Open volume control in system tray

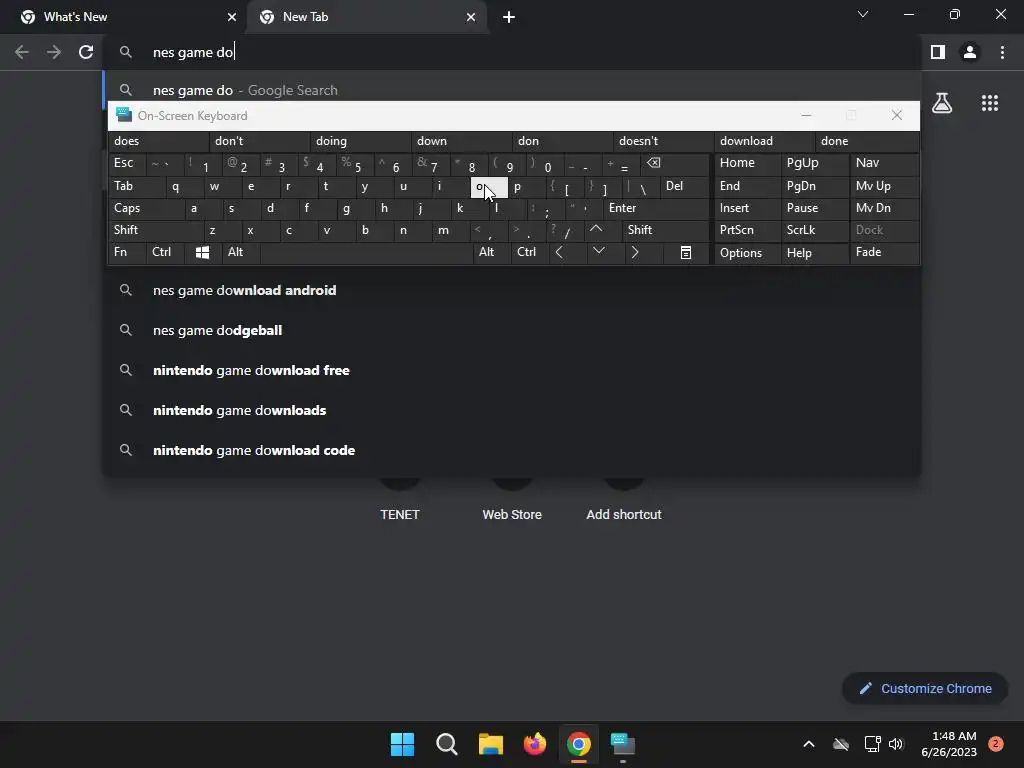896,744
